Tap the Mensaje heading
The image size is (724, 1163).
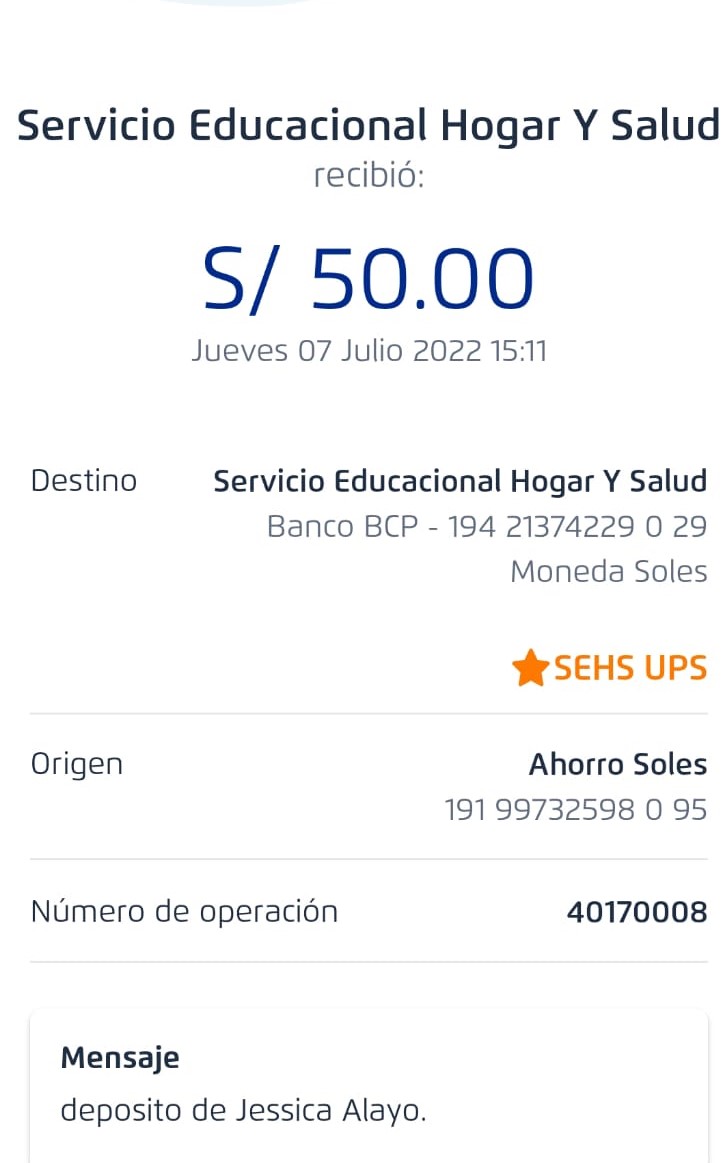[x=120, y=1057]
